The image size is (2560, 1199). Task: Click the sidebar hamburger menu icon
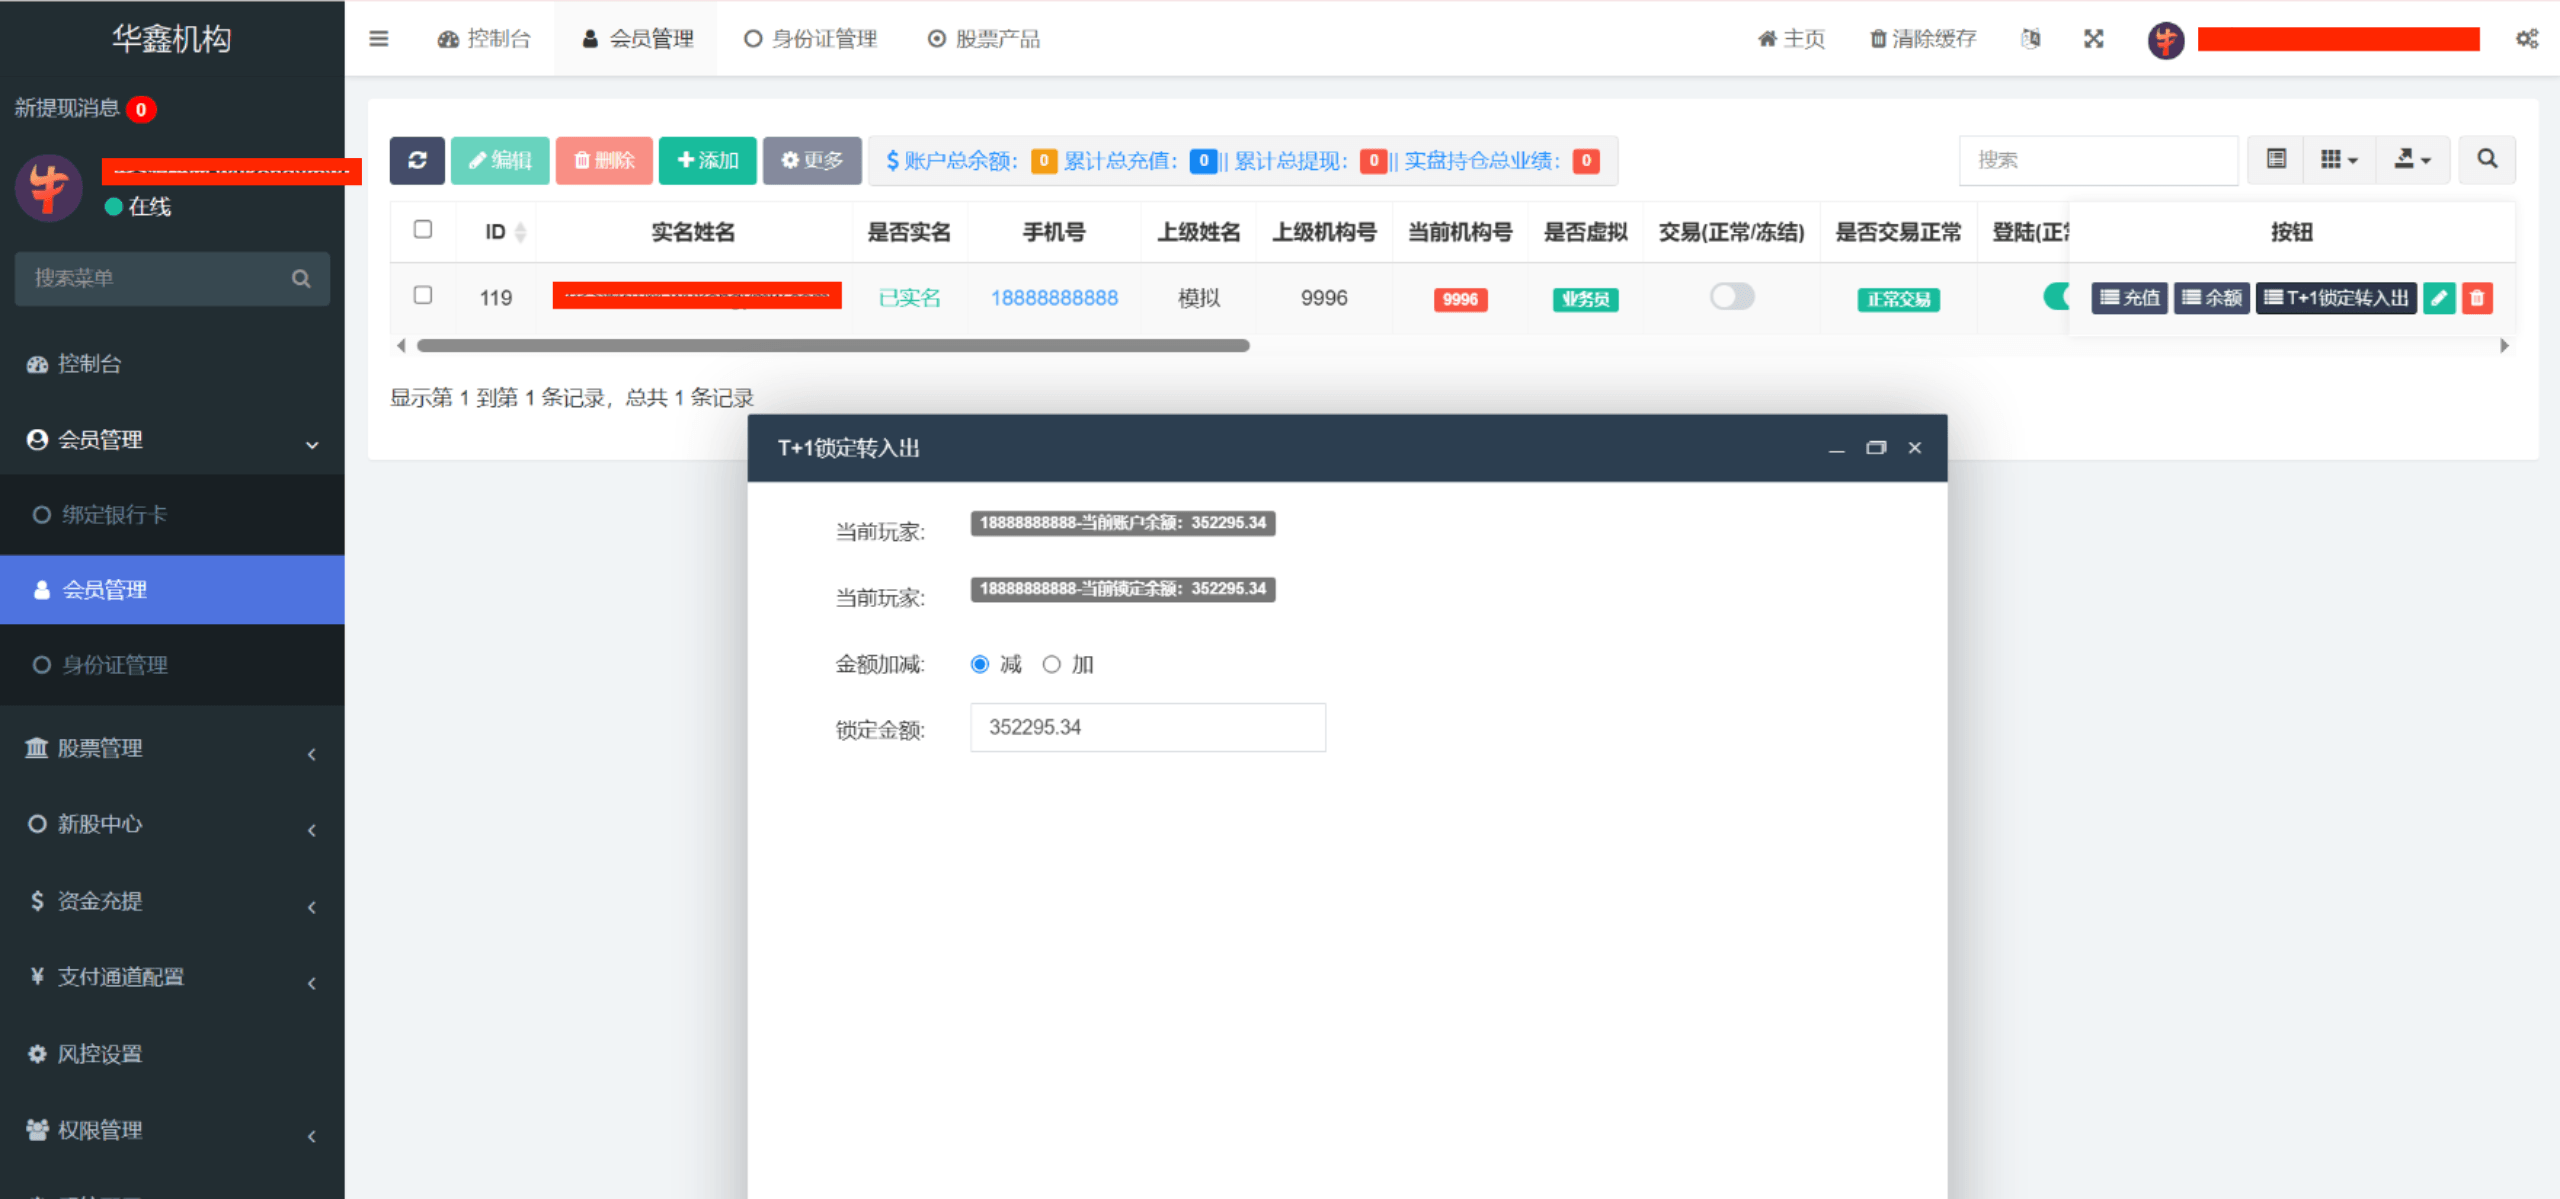click(x=378, y=38)
